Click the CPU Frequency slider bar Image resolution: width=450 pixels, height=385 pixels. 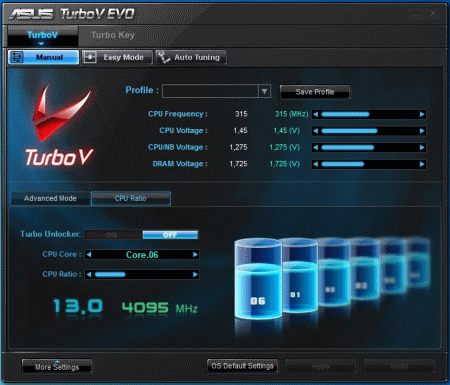[369, 114]
